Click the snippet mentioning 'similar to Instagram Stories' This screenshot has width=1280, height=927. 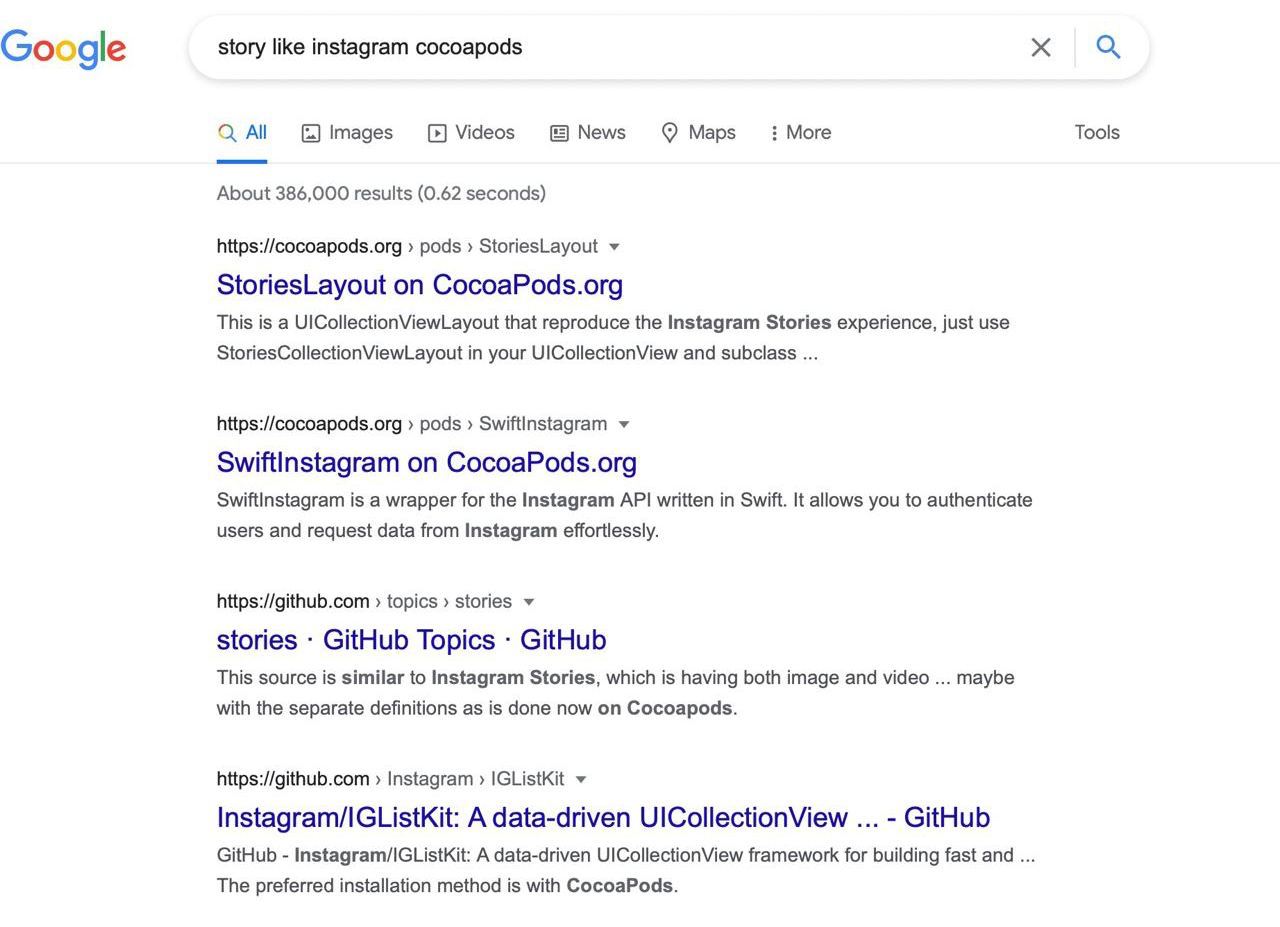616,693
